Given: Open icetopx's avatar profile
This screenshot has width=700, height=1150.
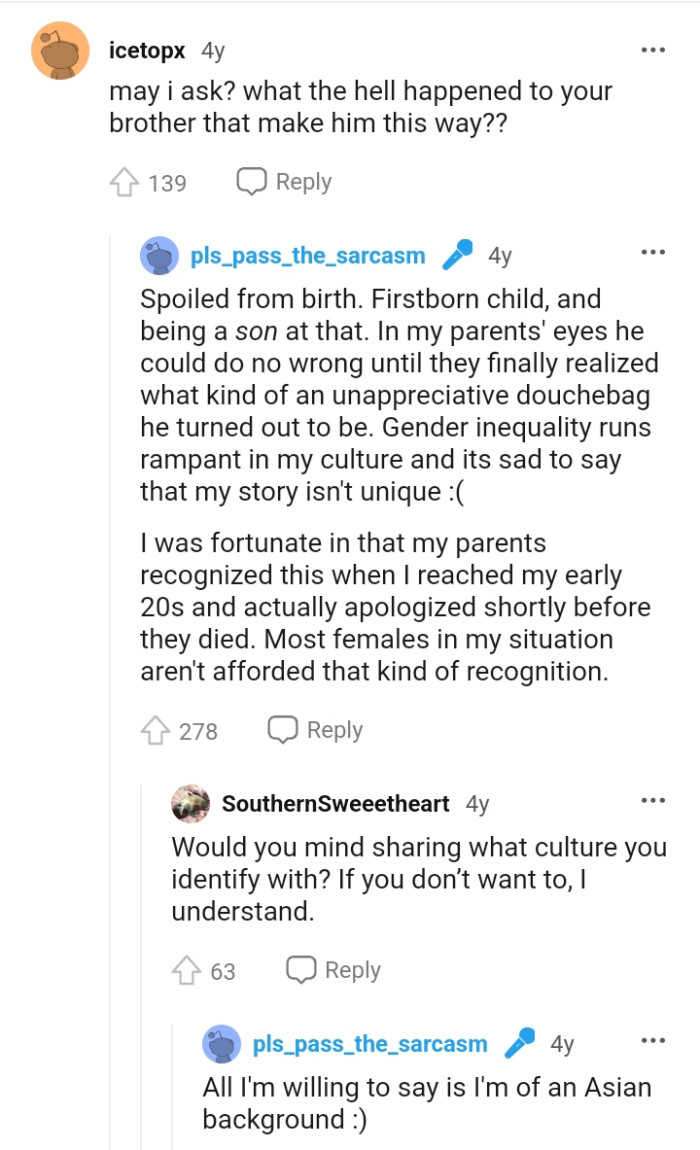Looking at the screenshot, I should pyautogui.click(x=61, y=50).
